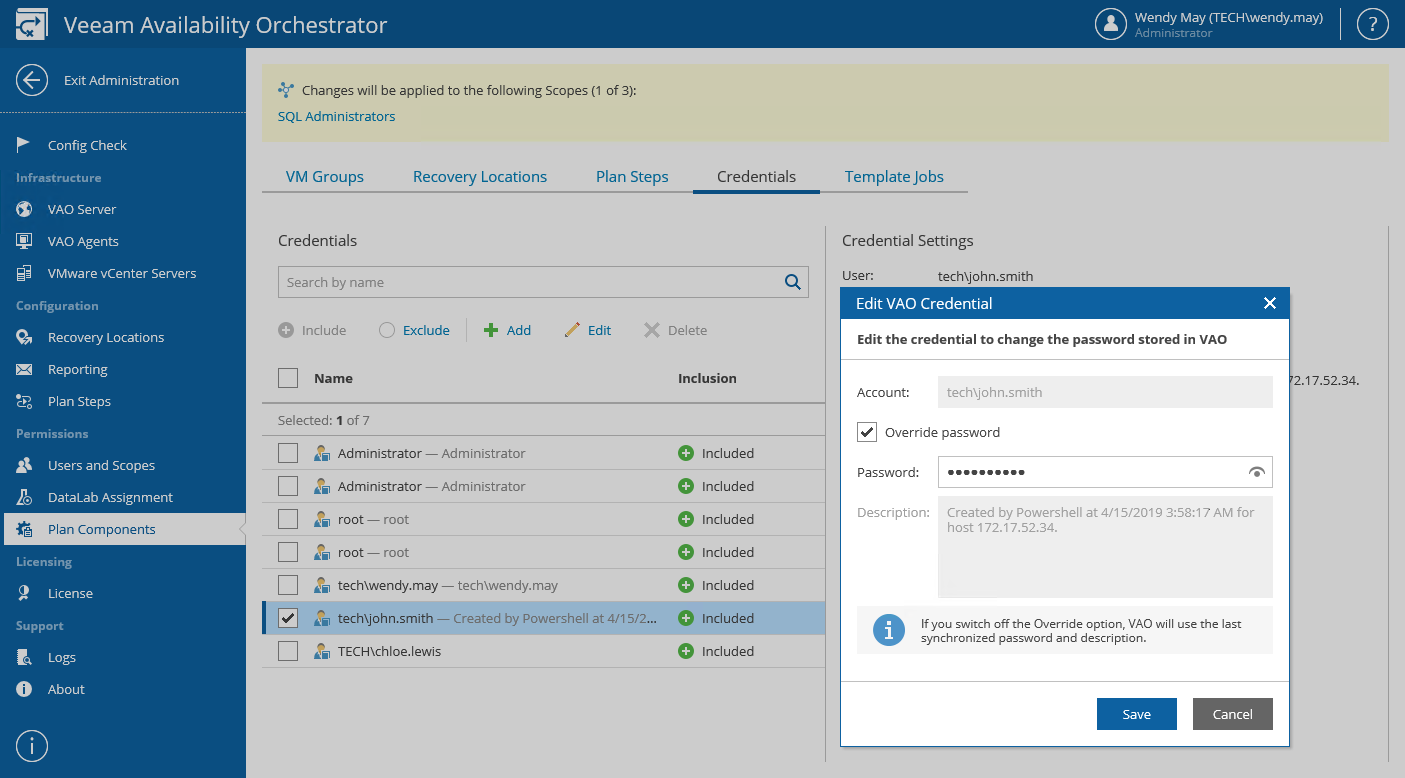
Task: Click the Edit pencil icon
Action: point(572,330)
